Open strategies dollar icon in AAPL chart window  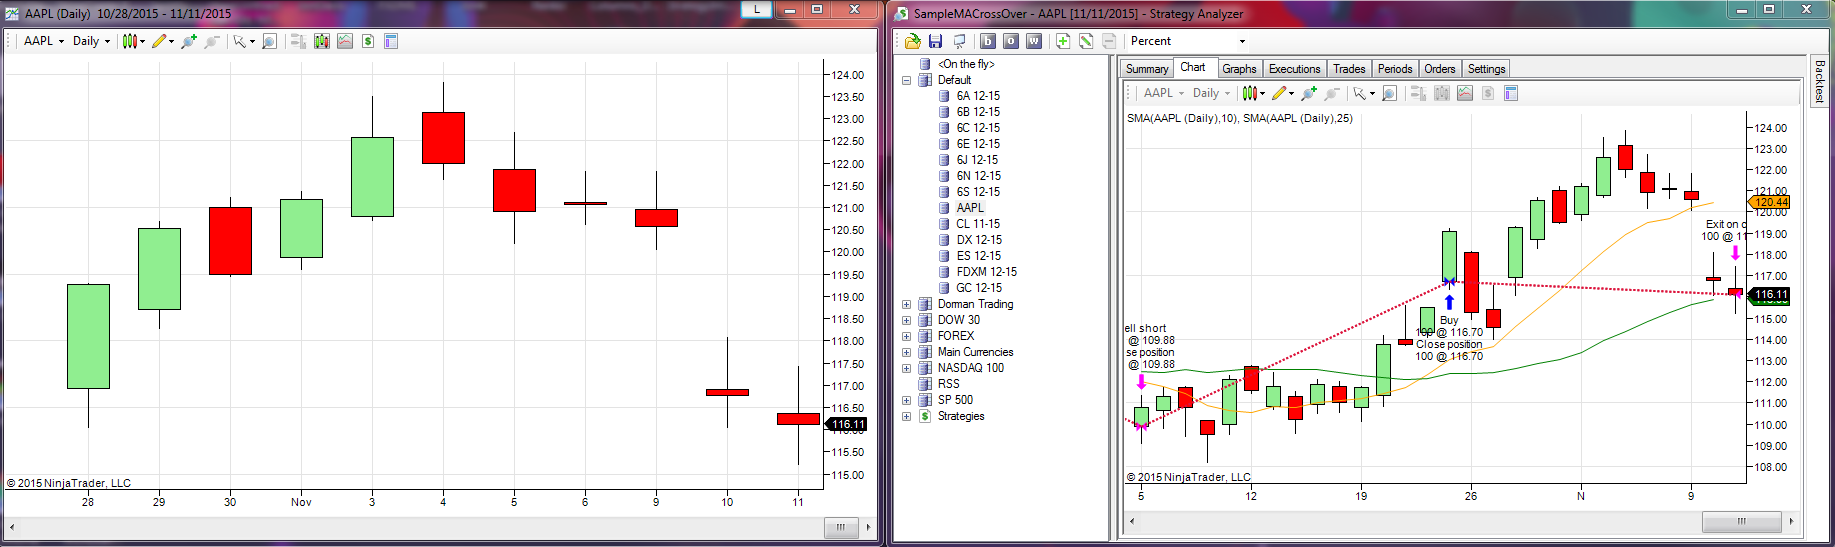pyautogui.click(x=368, y=41)
